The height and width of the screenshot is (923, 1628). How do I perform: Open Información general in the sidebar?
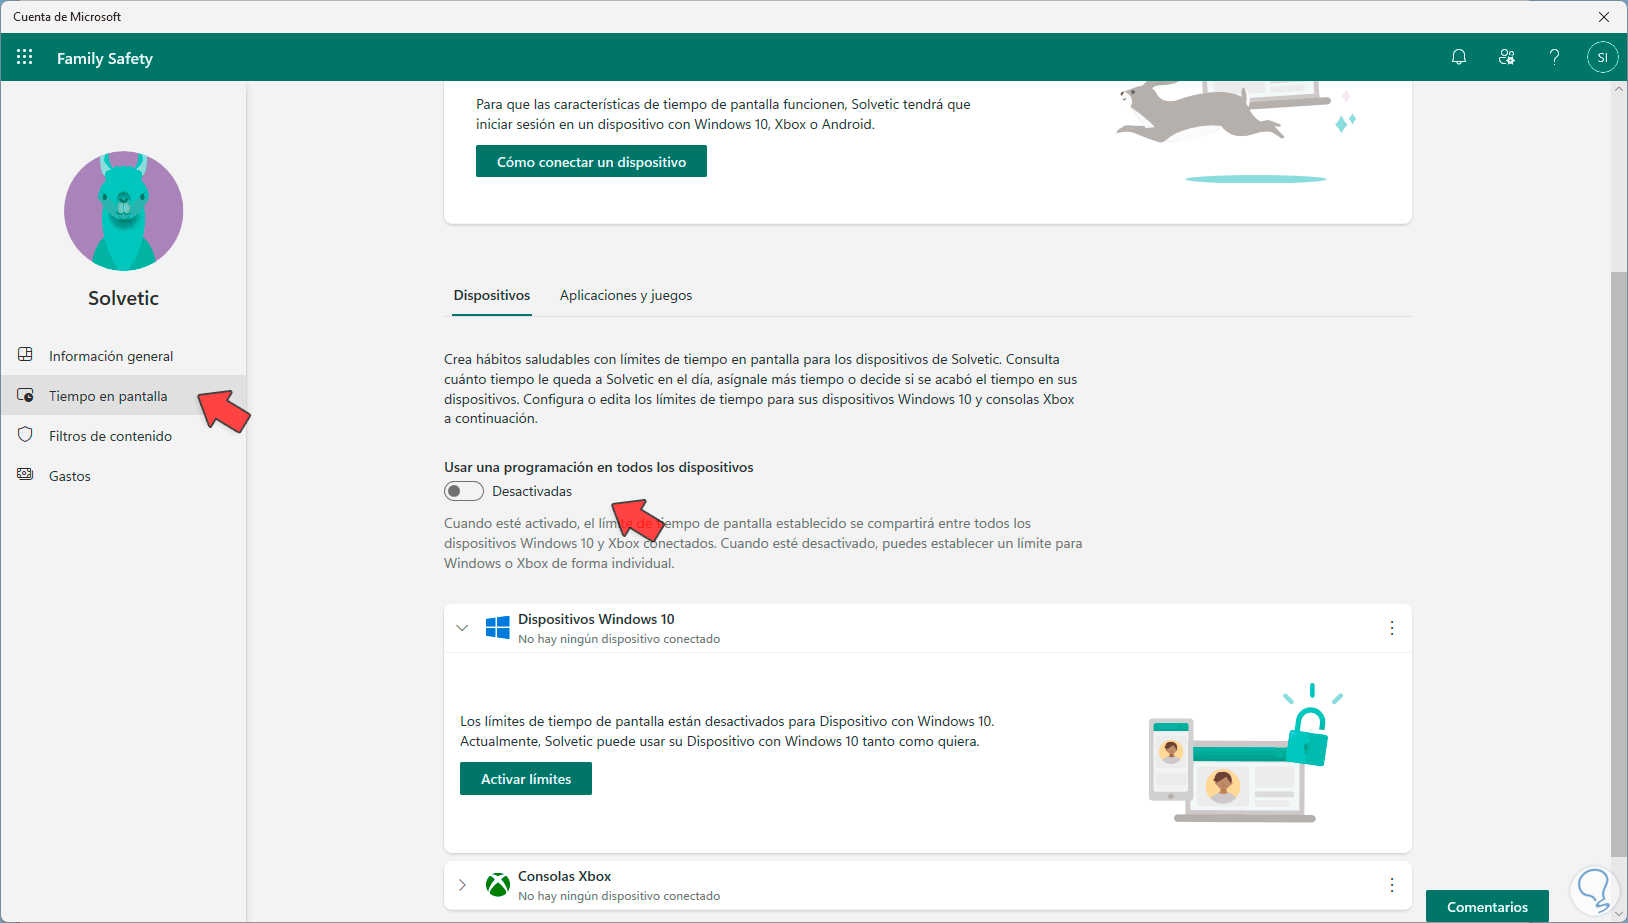point(123,356)
